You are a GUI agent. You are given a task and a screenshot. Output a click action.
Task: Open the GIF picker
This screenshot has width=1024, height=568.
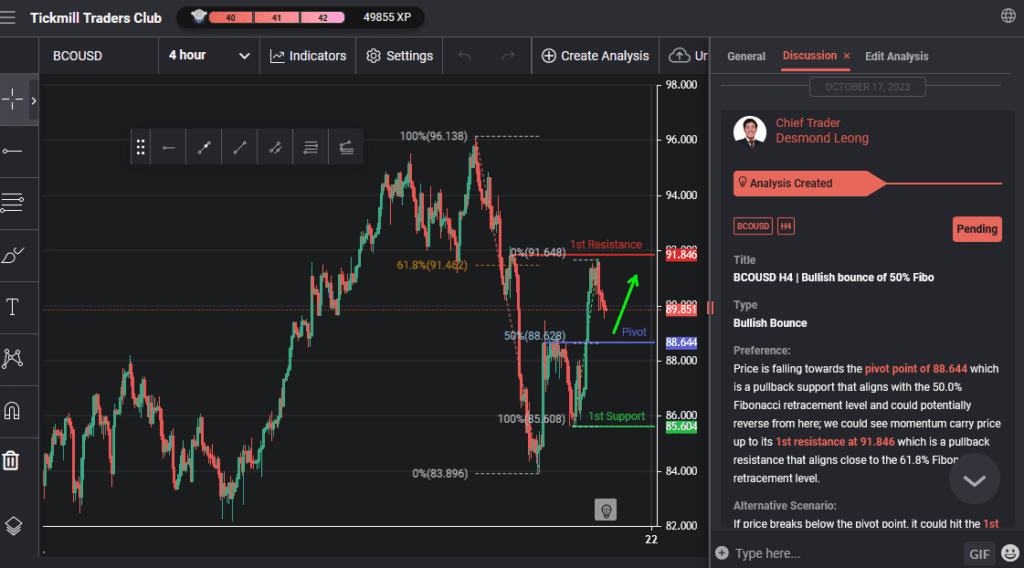pyautogui.click(x=979, y=554)
